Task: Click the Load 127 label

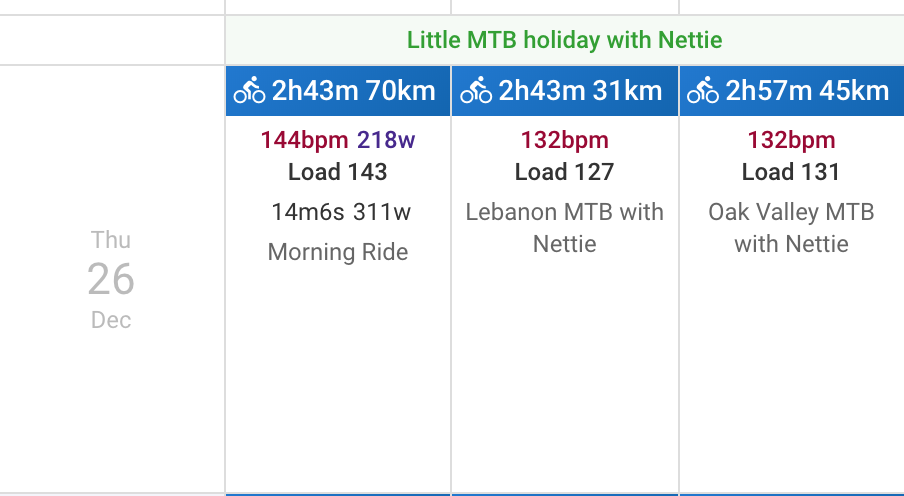Action: point(564,172)
